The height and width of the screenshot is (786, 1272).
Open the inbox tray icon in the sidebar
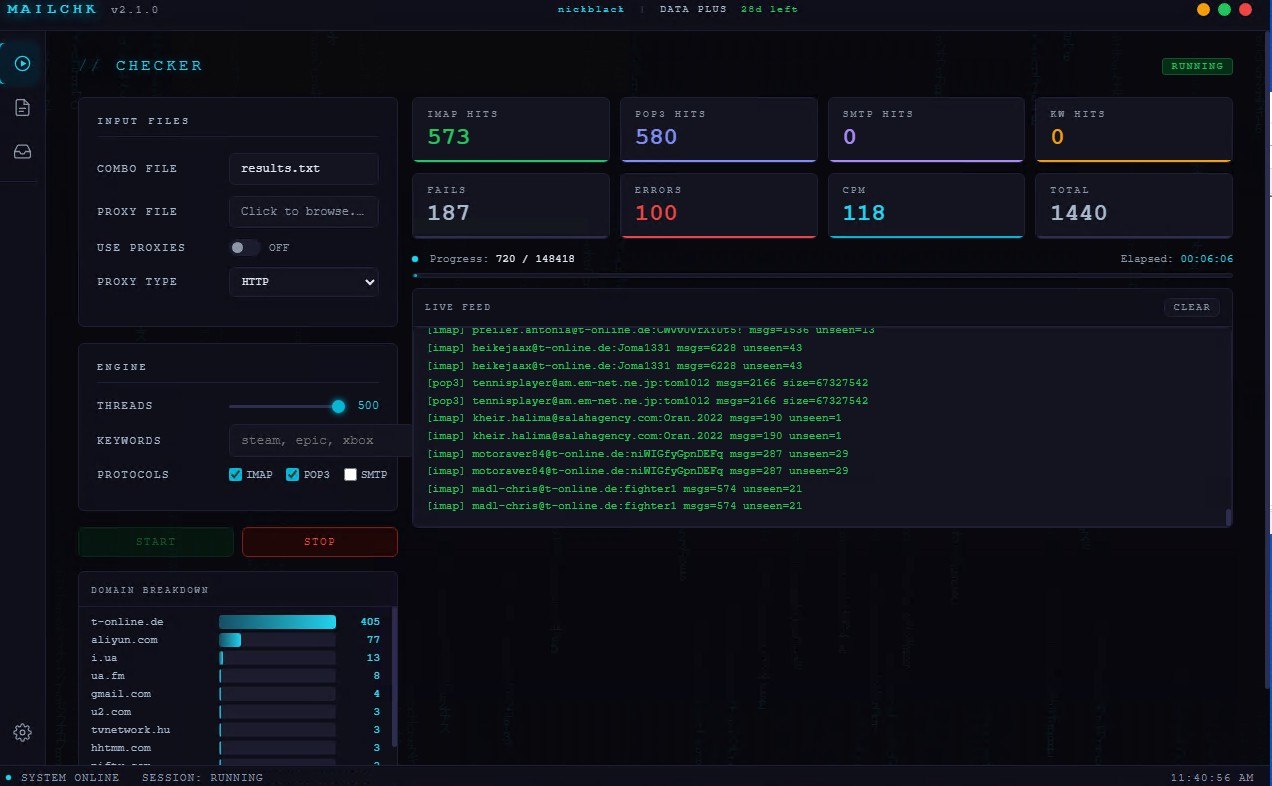coord(22,152)
